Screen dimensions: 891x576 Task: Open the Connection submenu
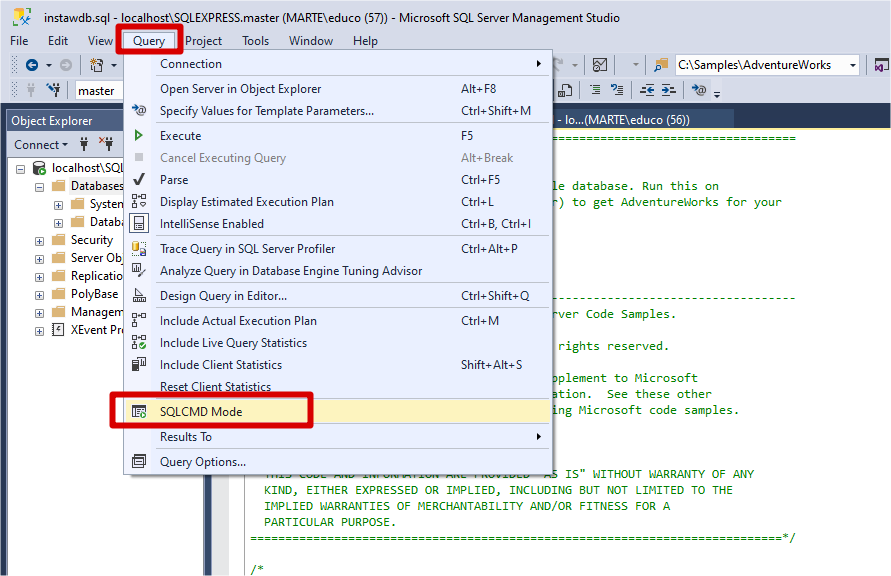[x=339, y=64]
